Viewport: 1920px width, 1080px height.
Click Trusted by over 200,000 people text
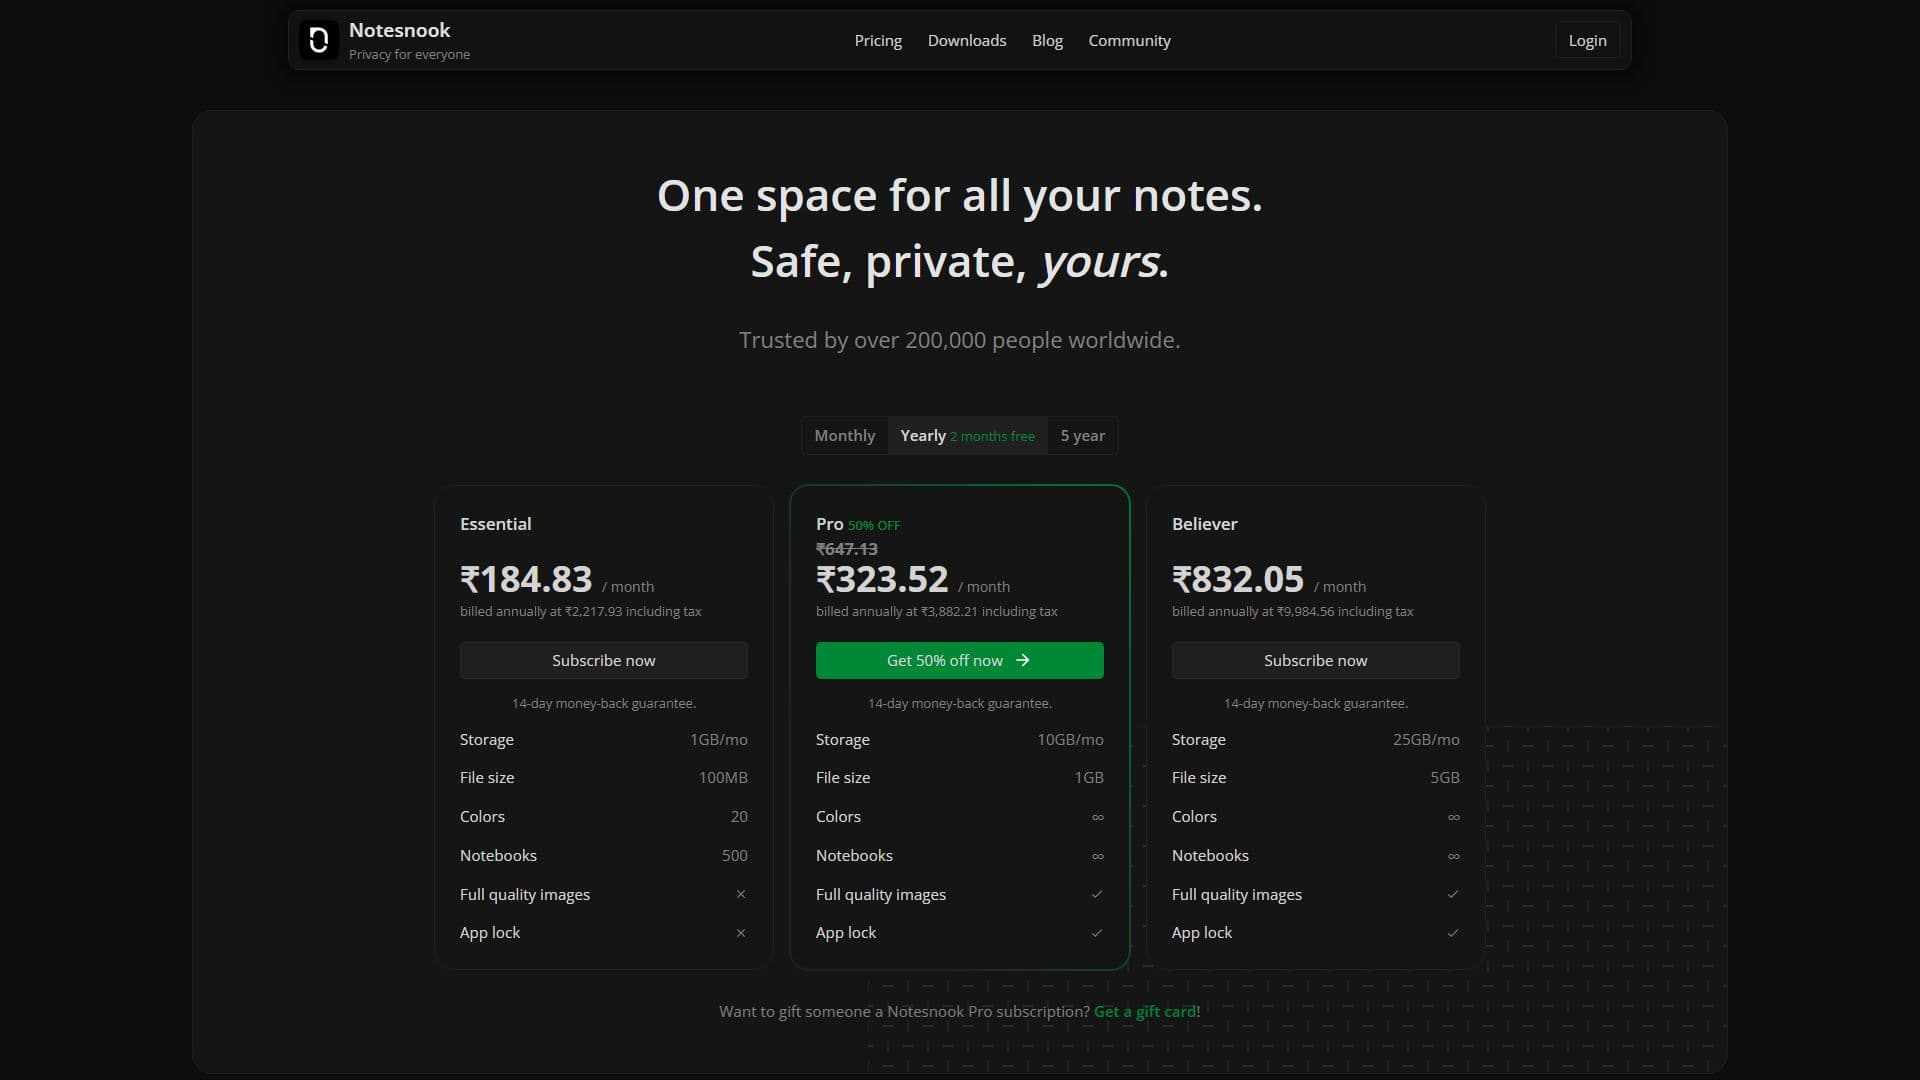pos(960,340)
